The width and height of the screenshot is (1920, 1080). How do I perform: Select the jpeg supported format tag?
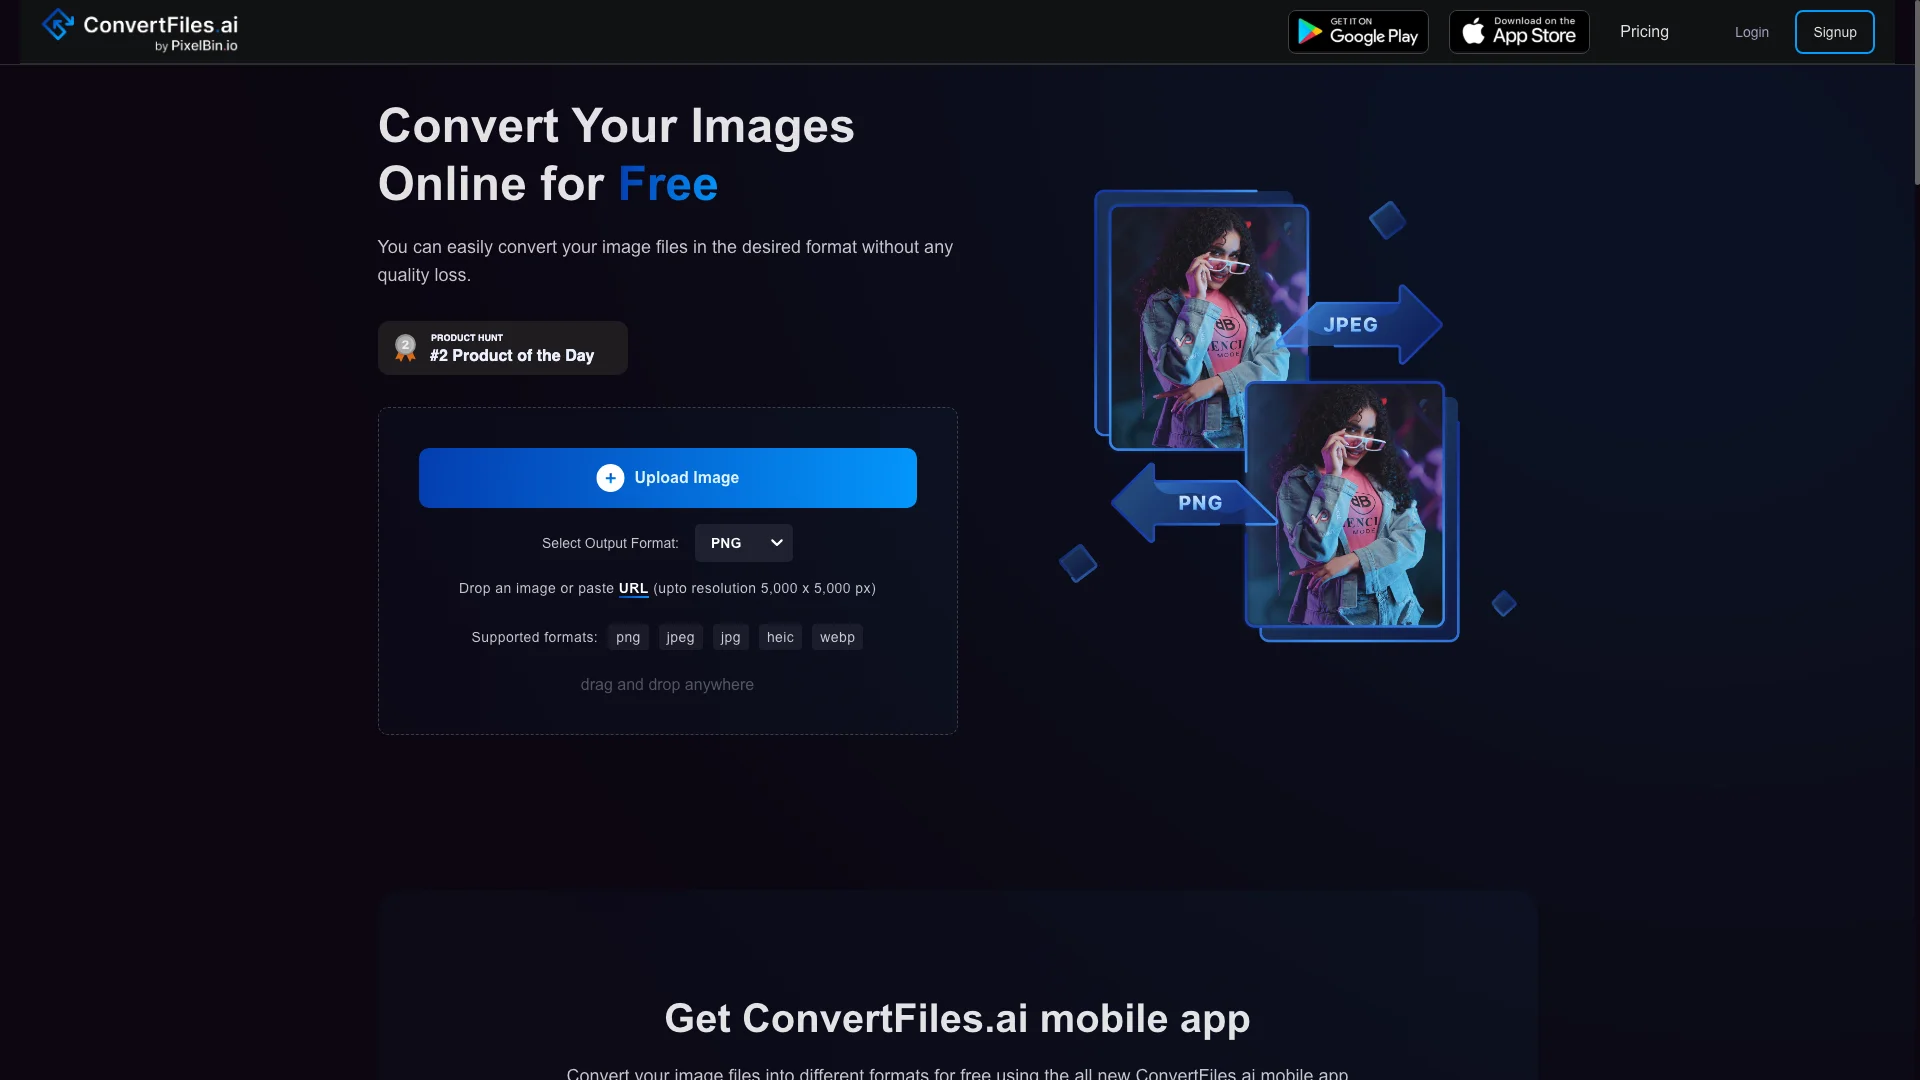coord(680,637)
